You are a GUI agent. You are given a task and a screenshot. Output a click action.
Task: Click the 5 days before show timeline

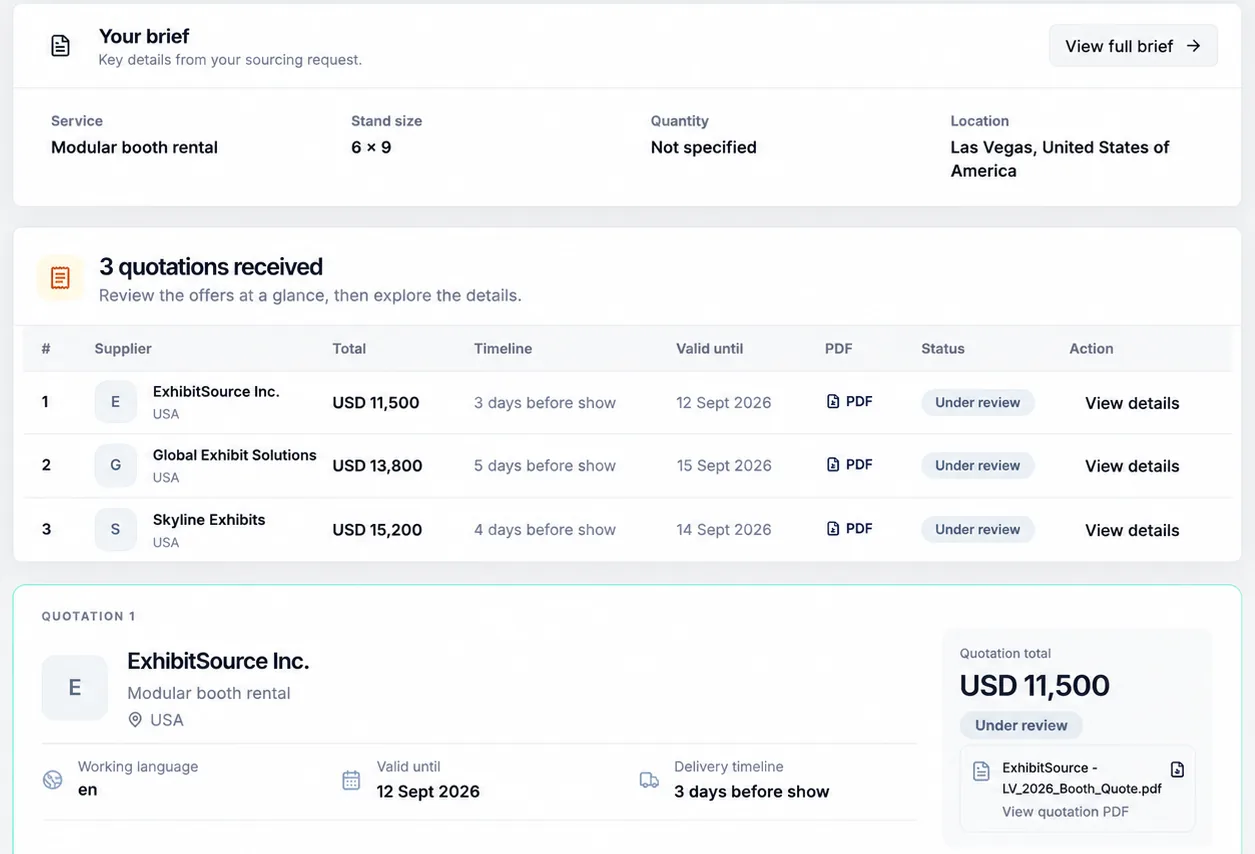click(x=545, y=466)
